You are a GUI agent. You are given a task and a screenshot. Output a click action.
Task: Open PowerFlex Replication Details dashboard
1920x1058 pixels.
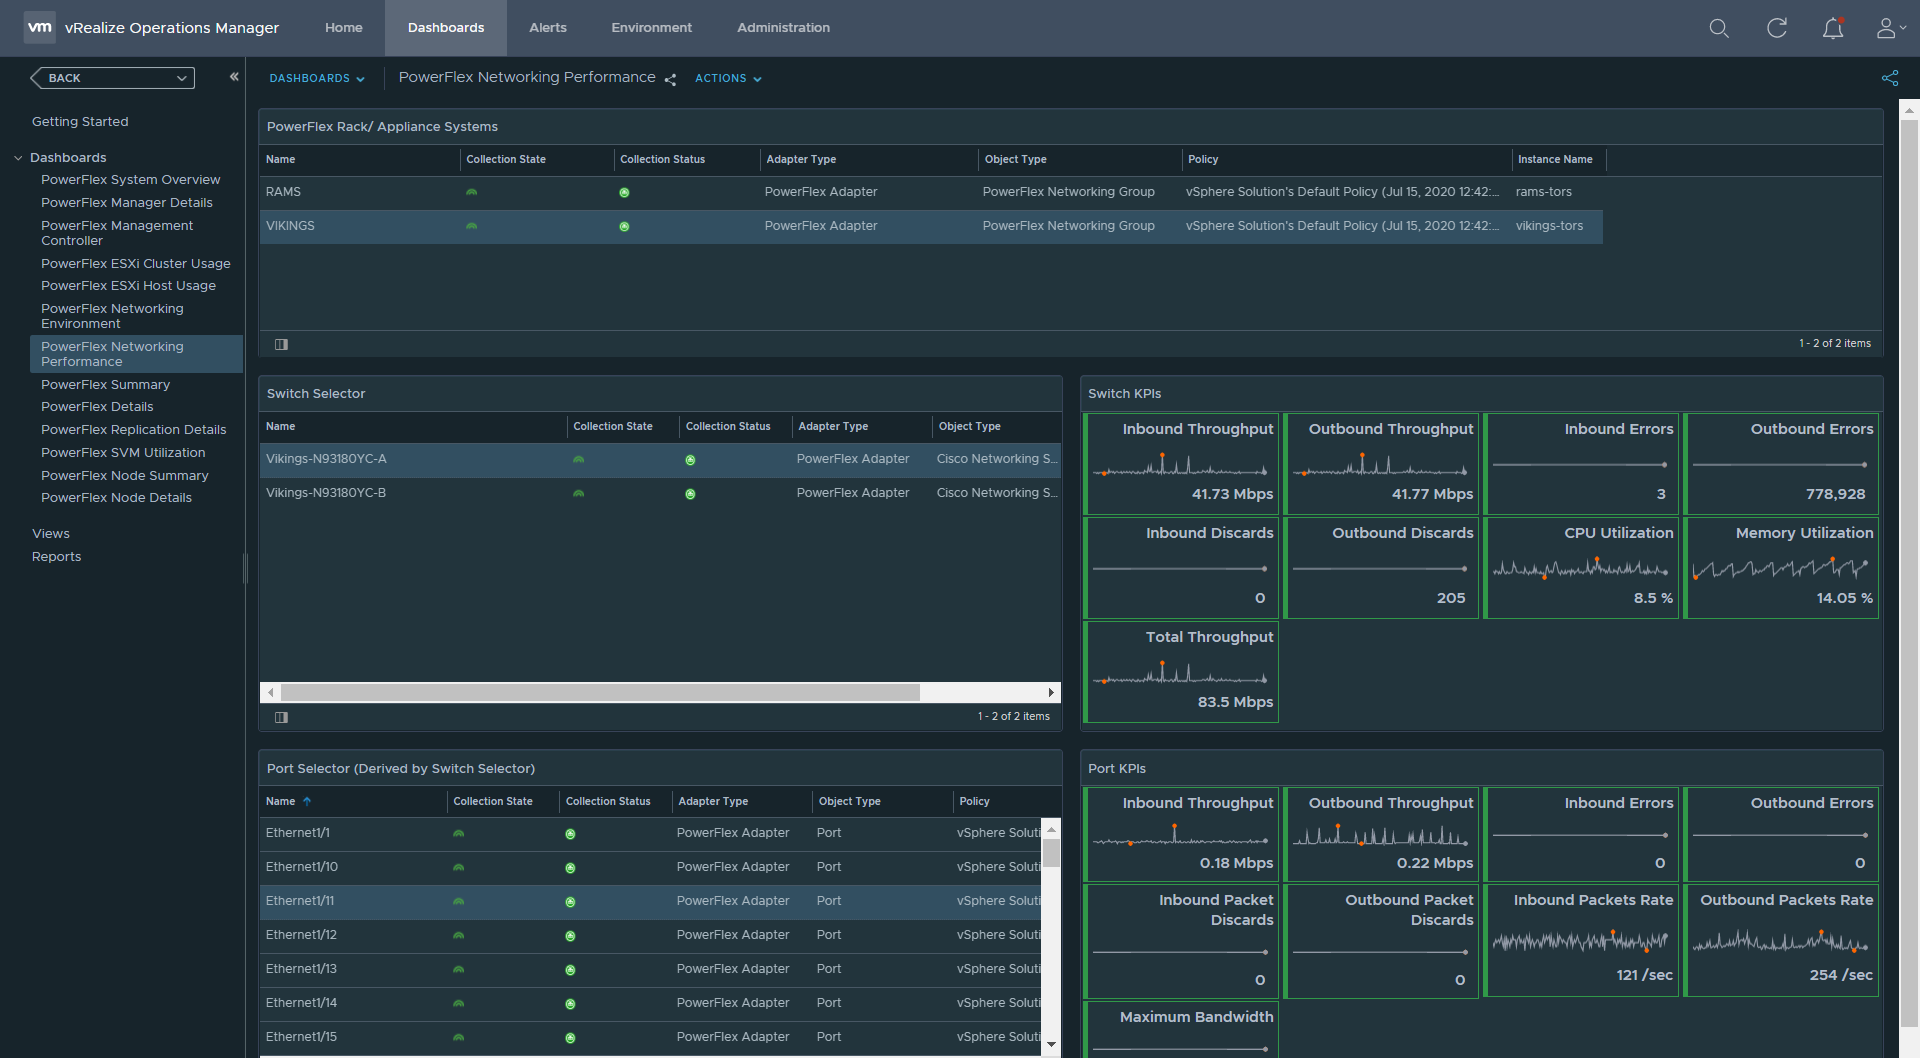[134, 430]
